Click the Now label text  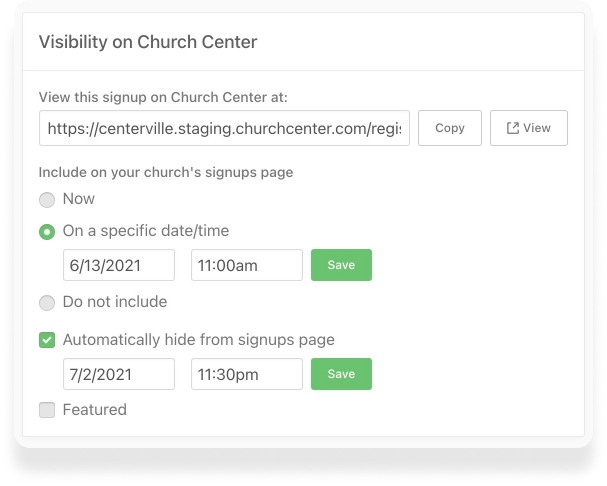(79, 199)
